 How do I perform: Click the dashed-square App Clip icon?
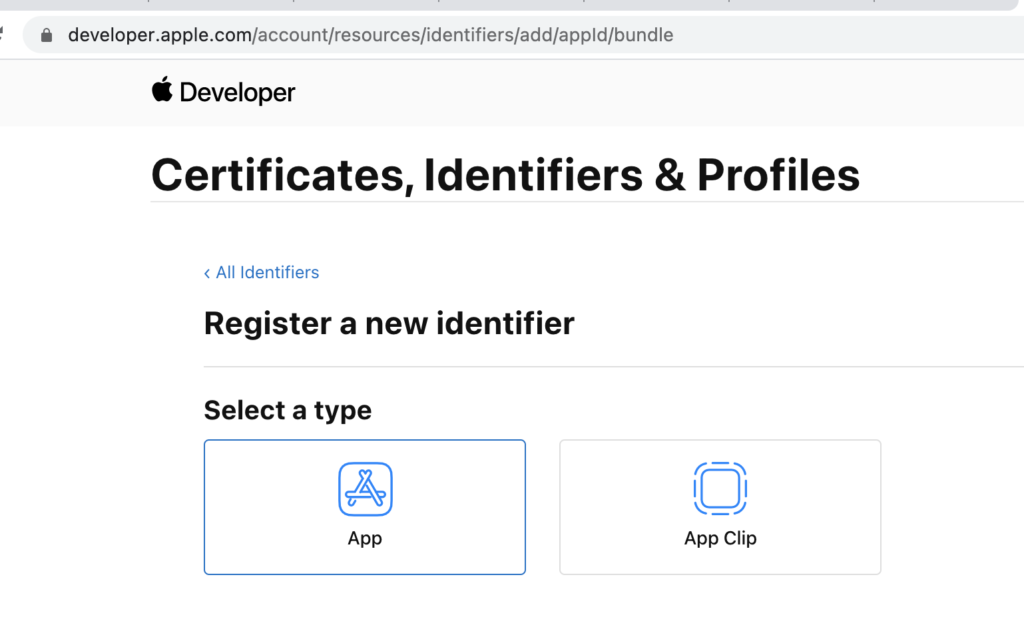(720, 489)
